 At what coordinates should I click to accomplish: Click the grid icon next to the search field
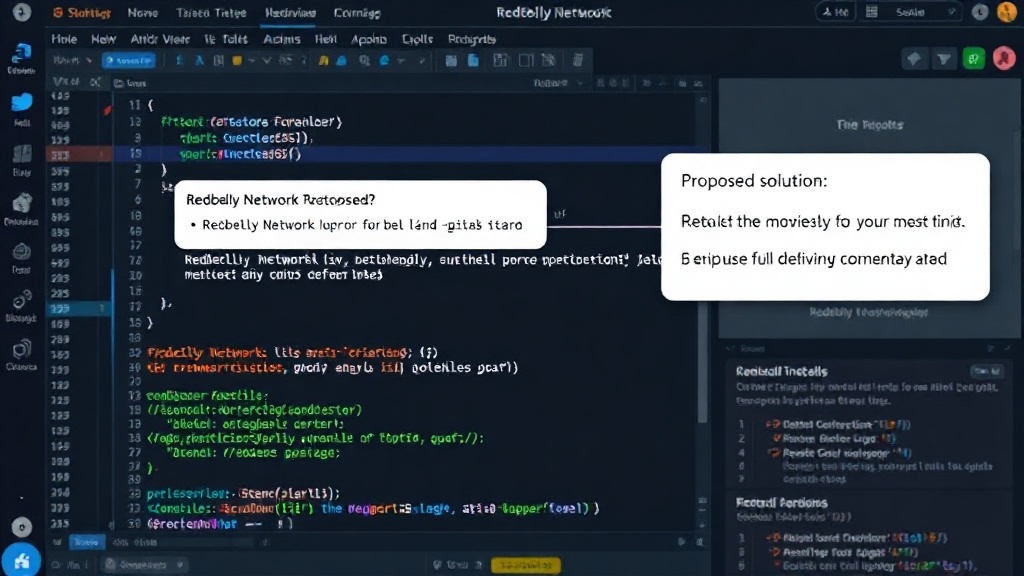click(871, 12)
